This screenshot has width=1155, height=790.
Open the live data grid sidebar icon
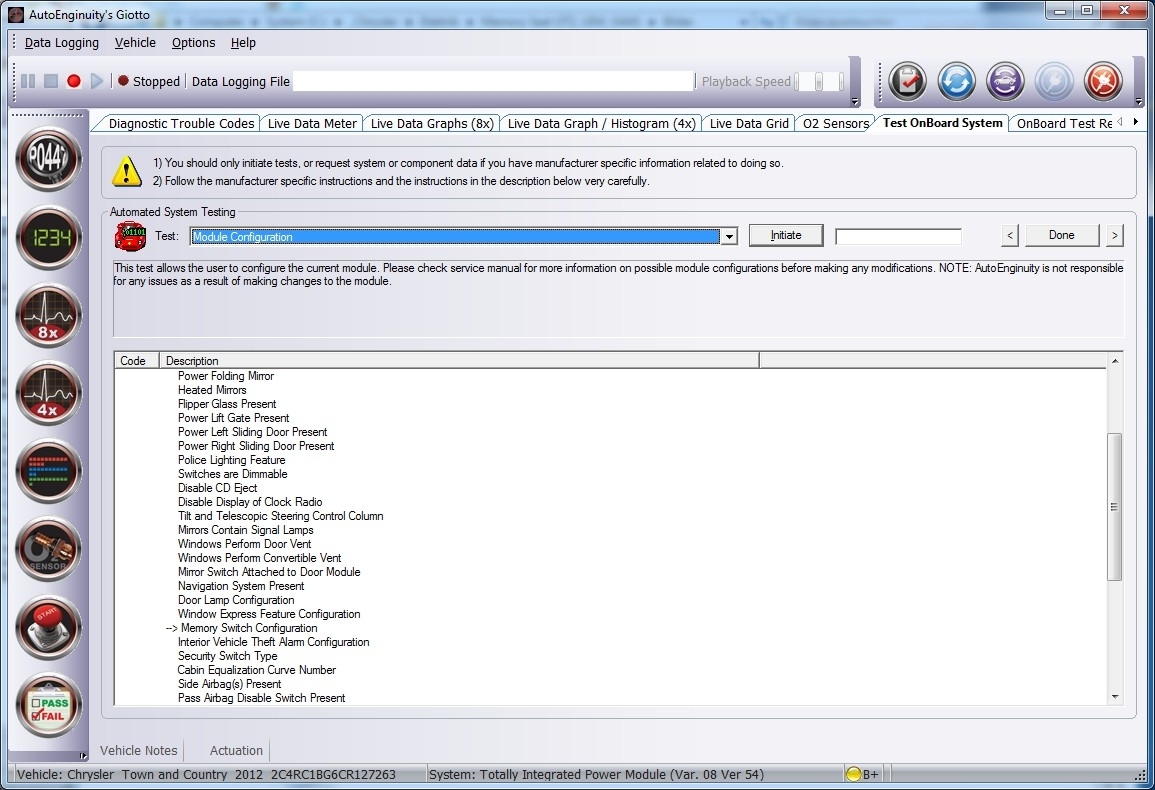[x=49, y=472]
